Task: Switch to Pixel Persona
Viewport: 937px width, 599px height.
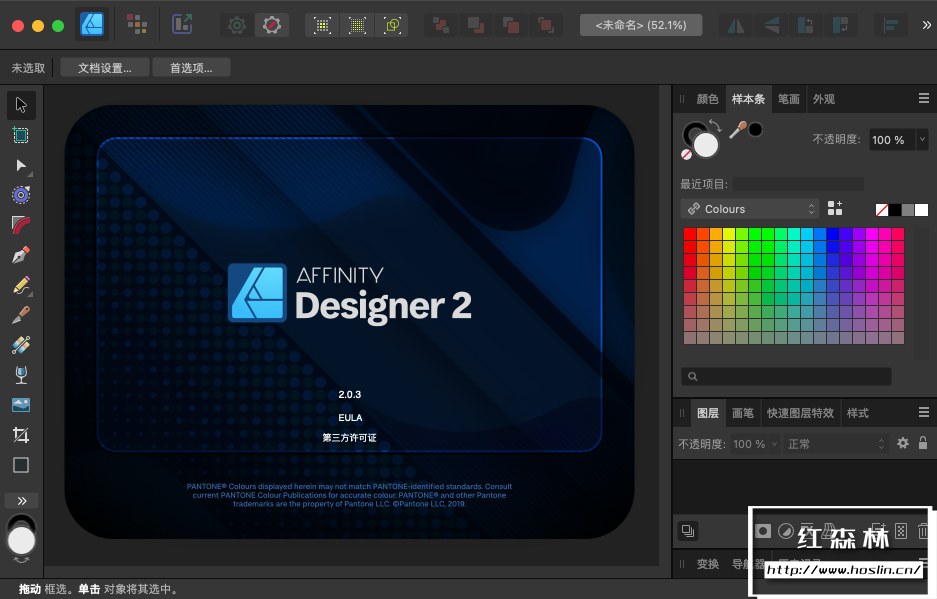Action: (x=137, y=25)
